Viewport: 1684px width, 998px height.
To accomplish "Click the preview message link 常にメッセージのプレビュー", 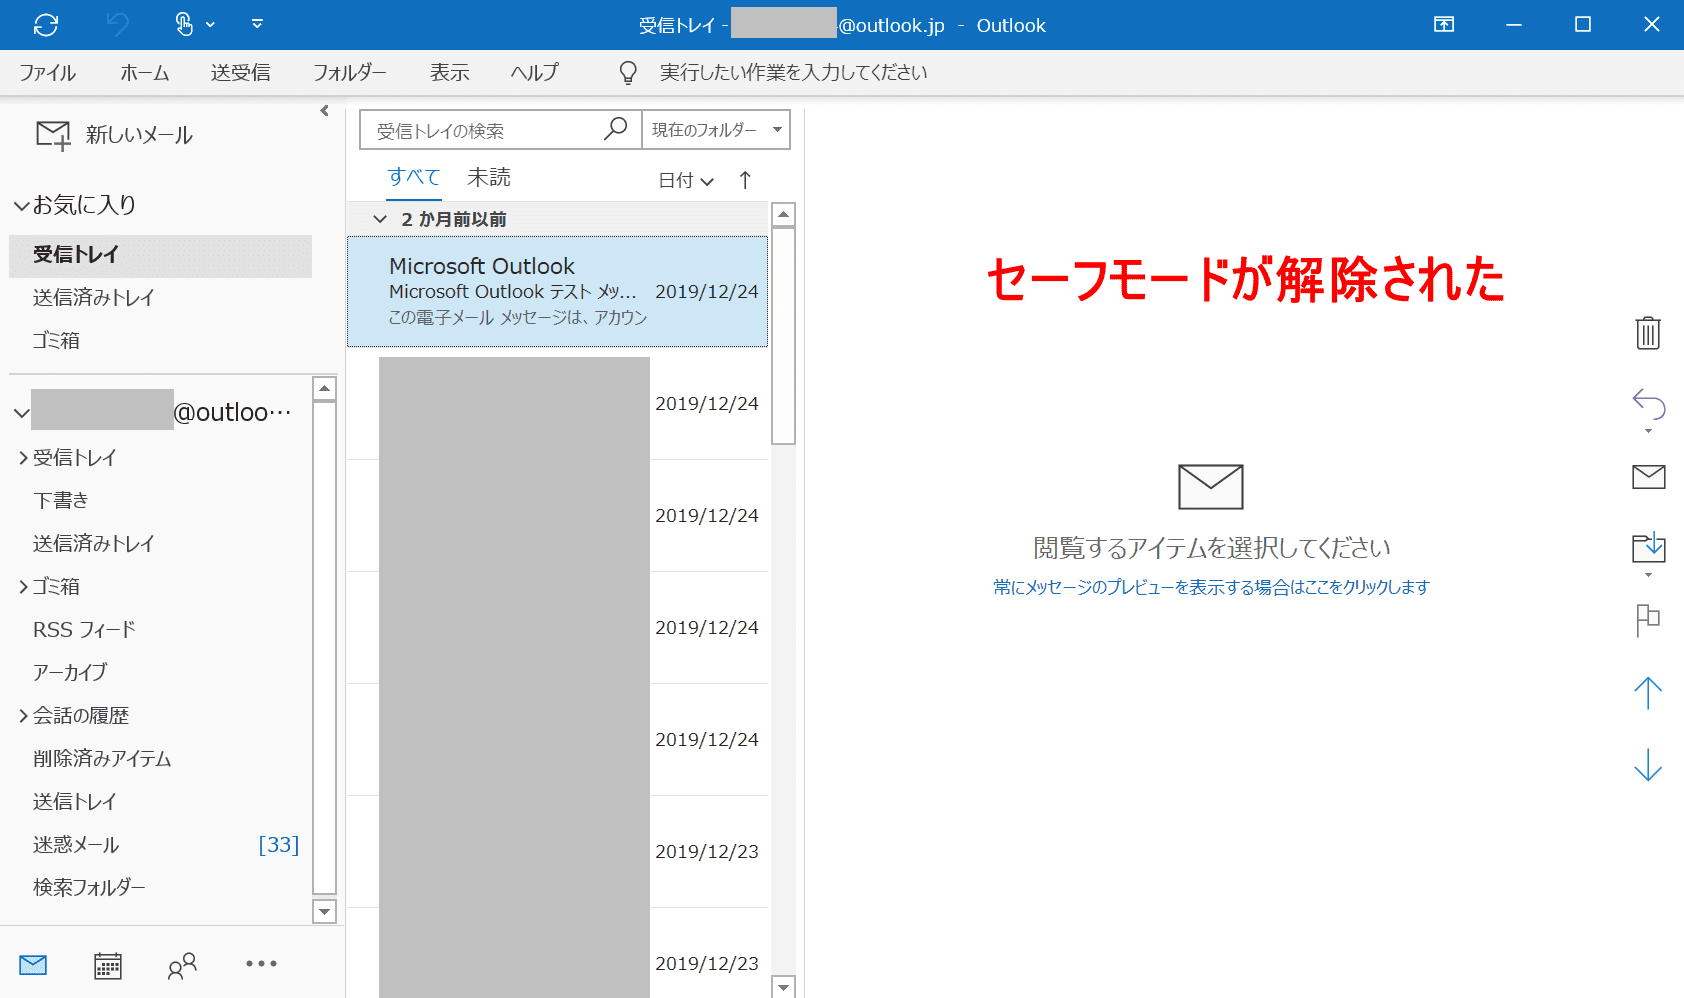I will 1211,587.
